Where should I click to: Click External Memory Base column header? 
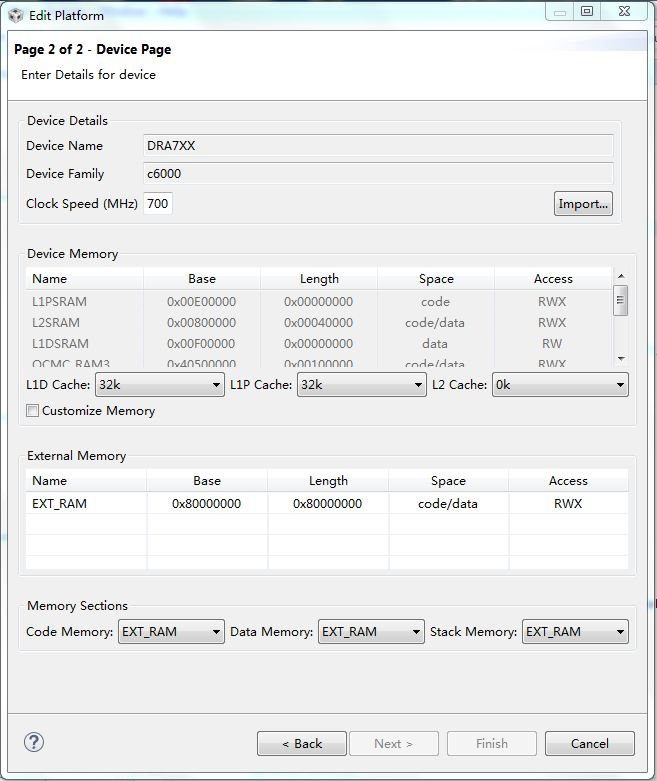pos(207,480)
